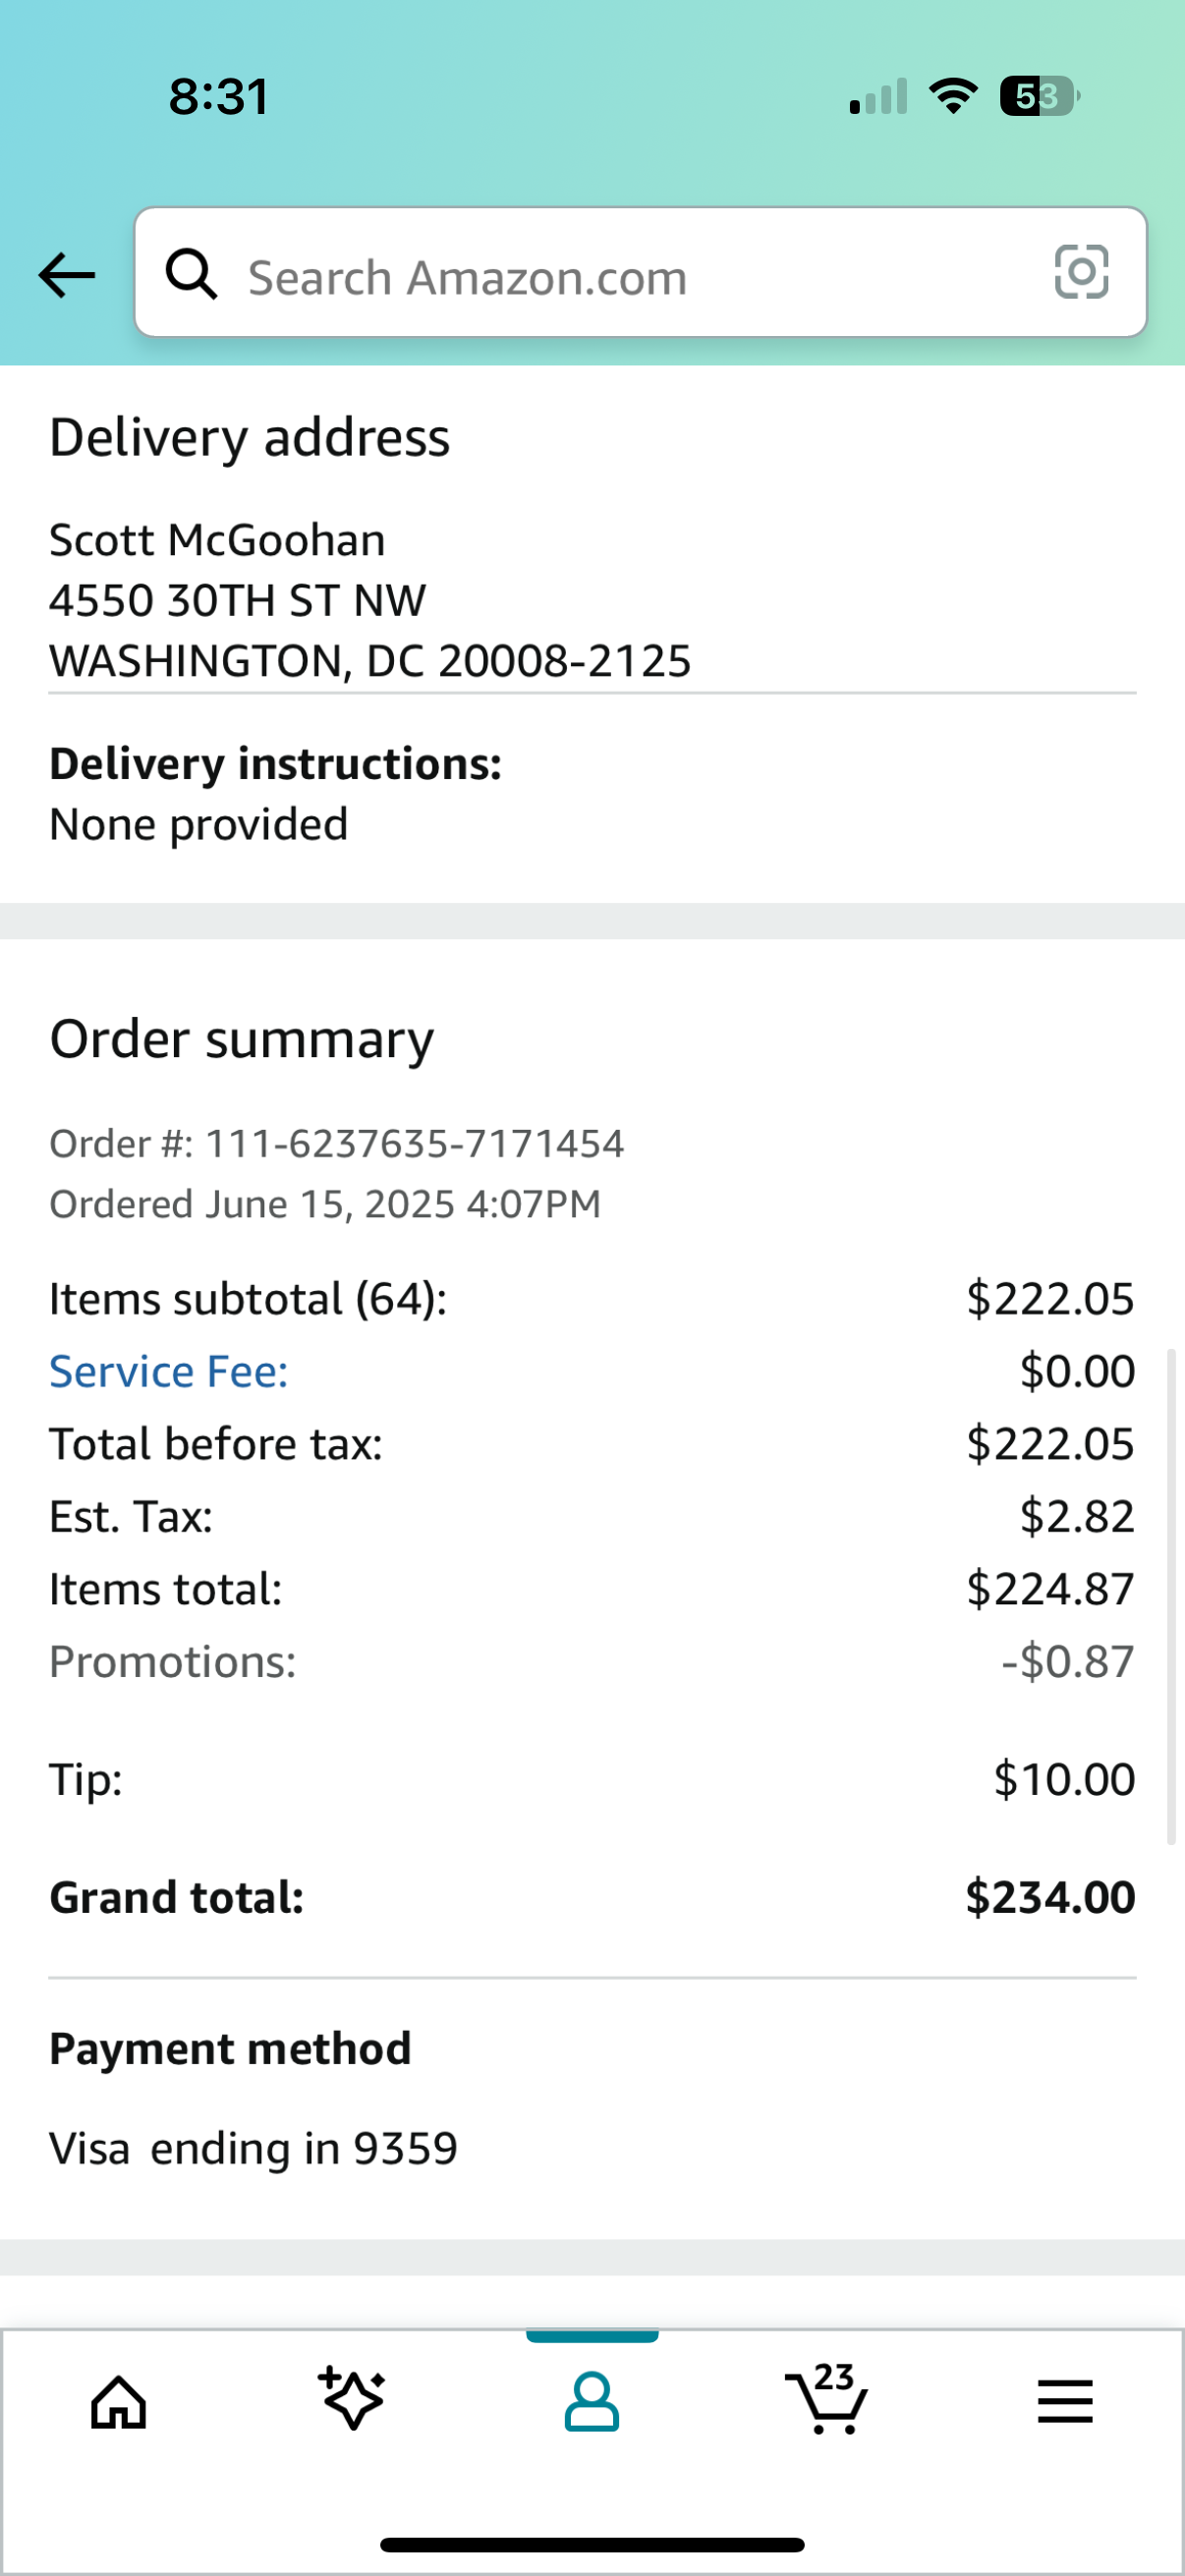Viewport: 1185px width, 2576px height.
Task: Tap the Profile icon in bottom bar
Action: tap(592, 2404)
